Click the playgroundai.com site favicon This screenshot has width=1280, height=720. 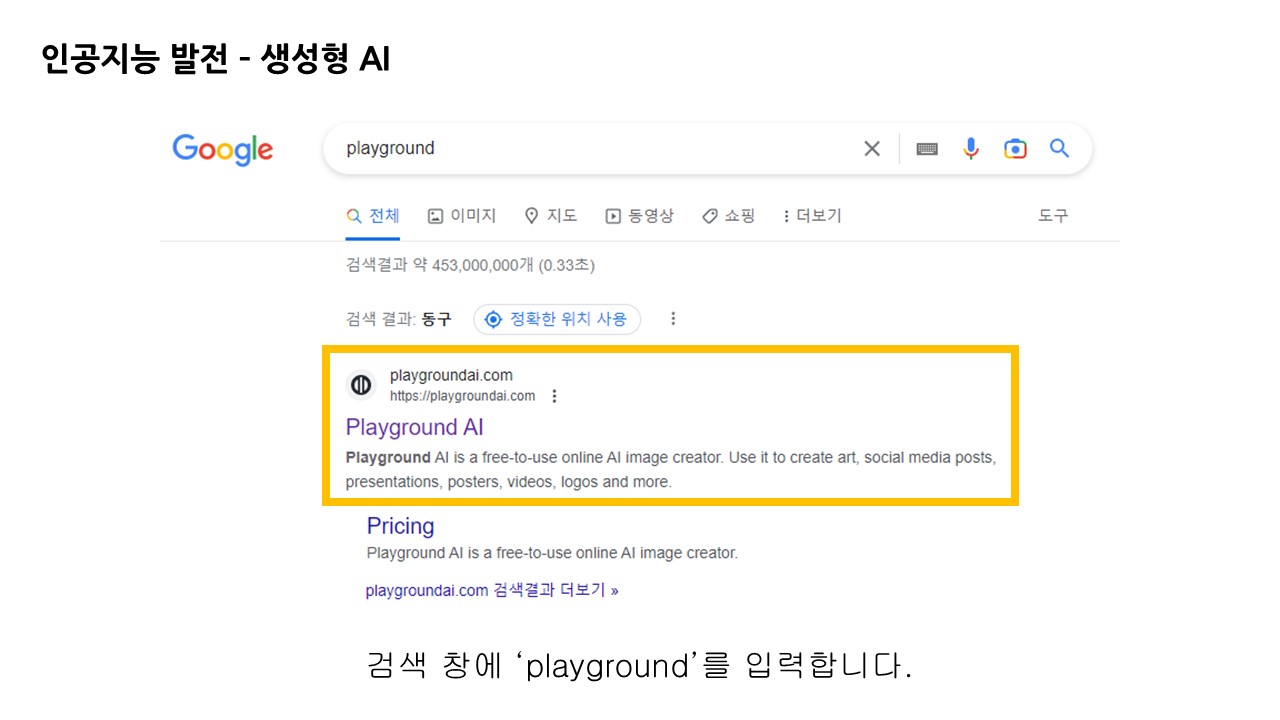(361, 385)
